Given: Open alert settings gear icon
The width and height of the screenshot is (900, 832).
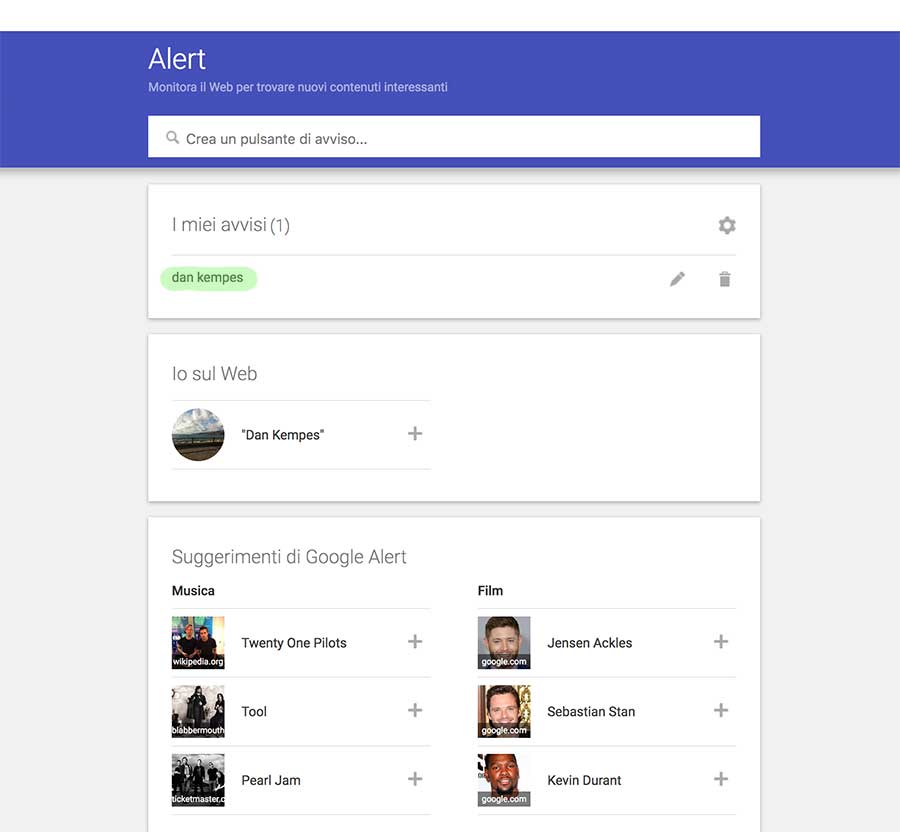Looking at the screenshot, I should (x=727, y=225).
